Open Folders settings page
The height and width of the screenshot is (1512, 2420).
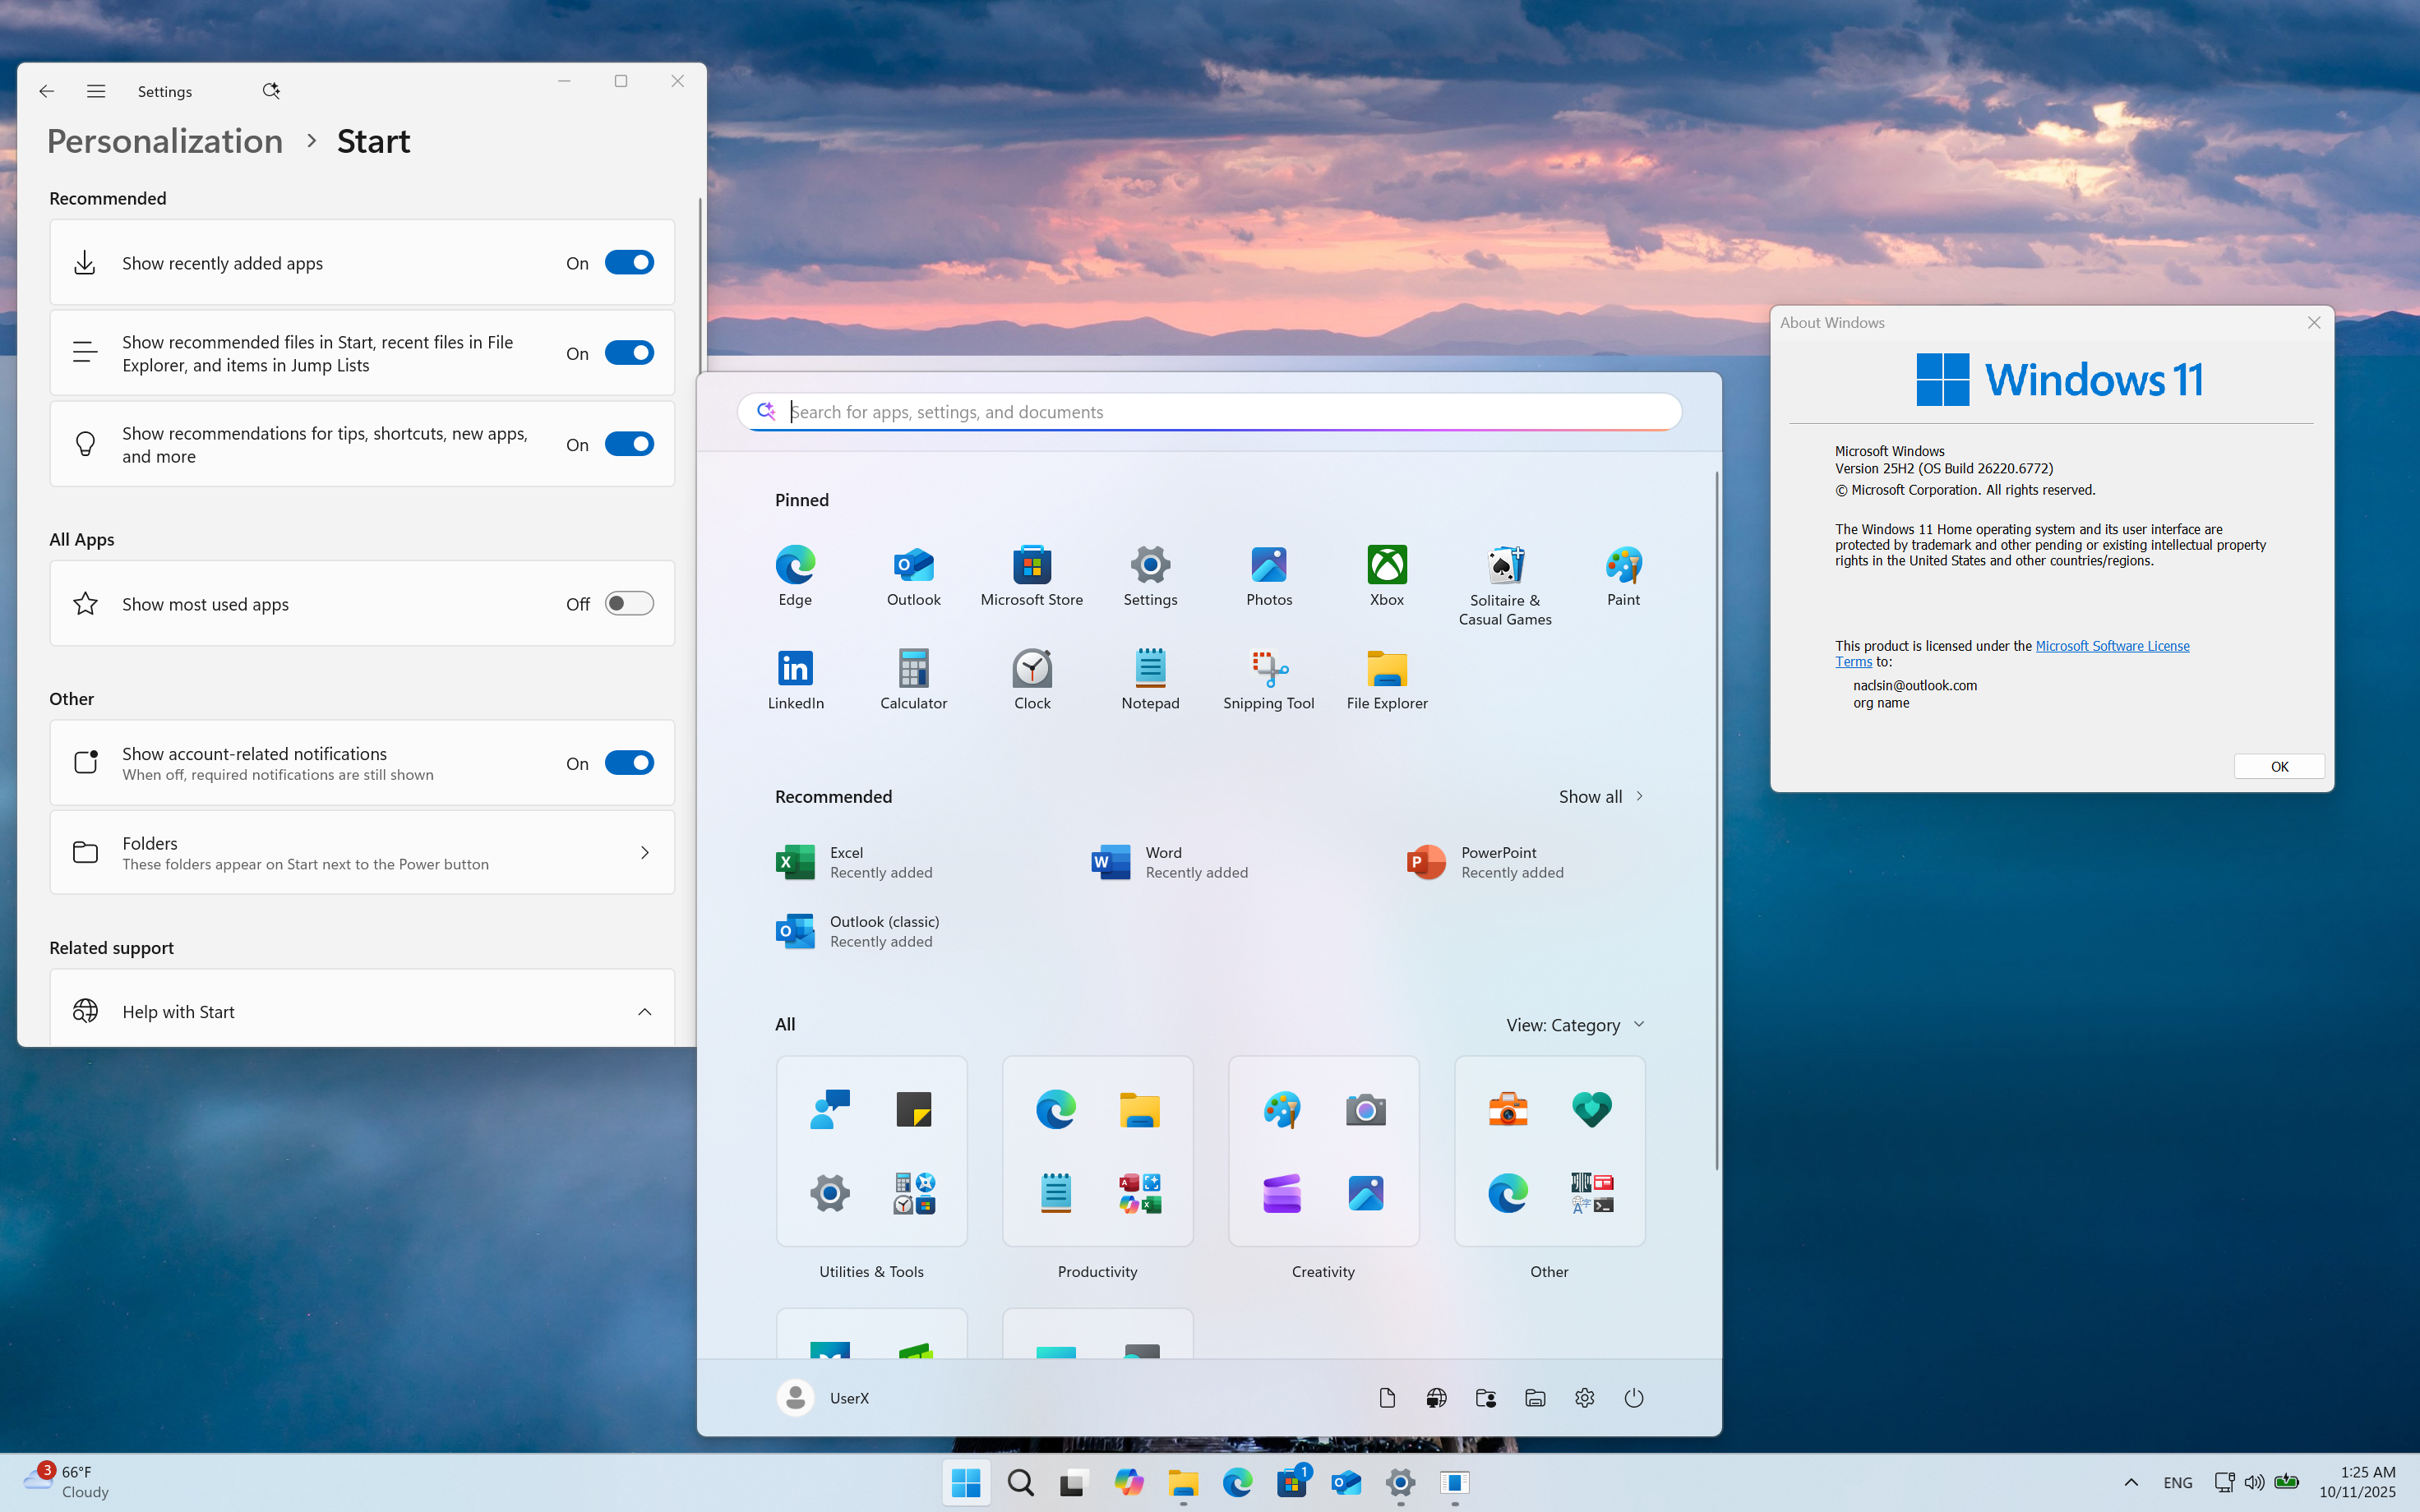click(362, 853)
